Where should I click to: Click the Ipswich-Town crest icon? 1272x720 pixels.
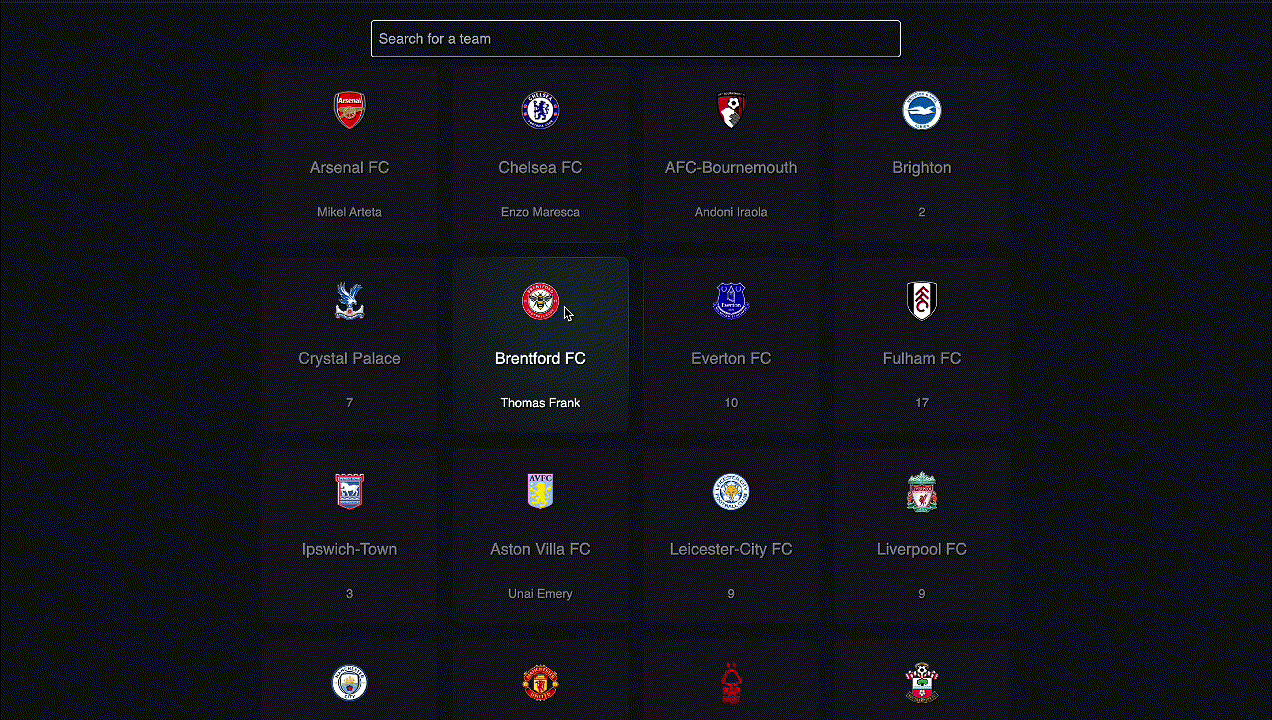[x=349, y=492]
